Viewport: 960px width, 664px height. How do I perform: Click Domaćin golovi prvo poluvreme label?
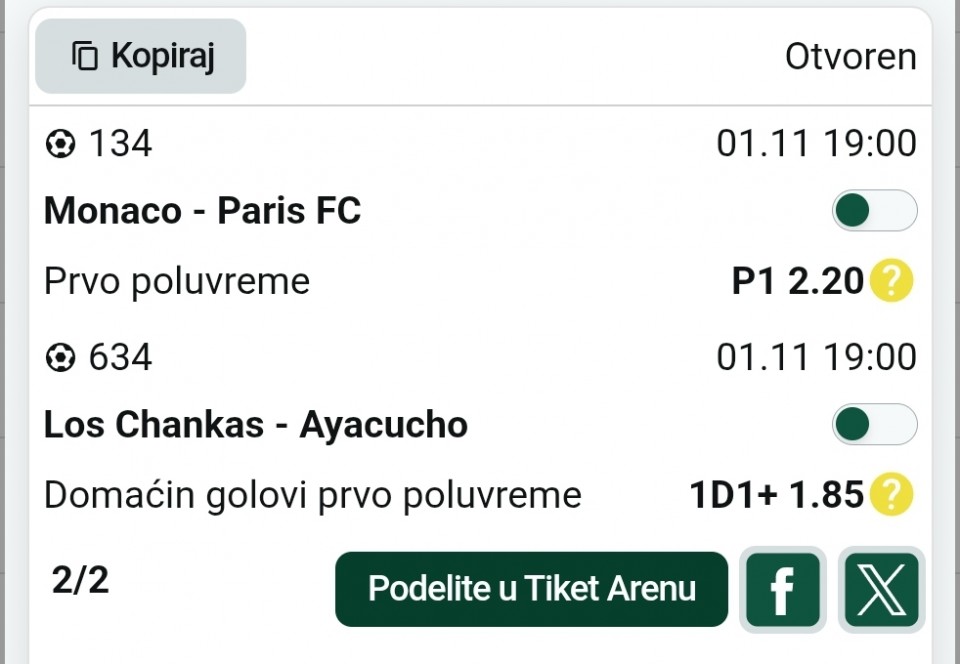tap(312, 494)
